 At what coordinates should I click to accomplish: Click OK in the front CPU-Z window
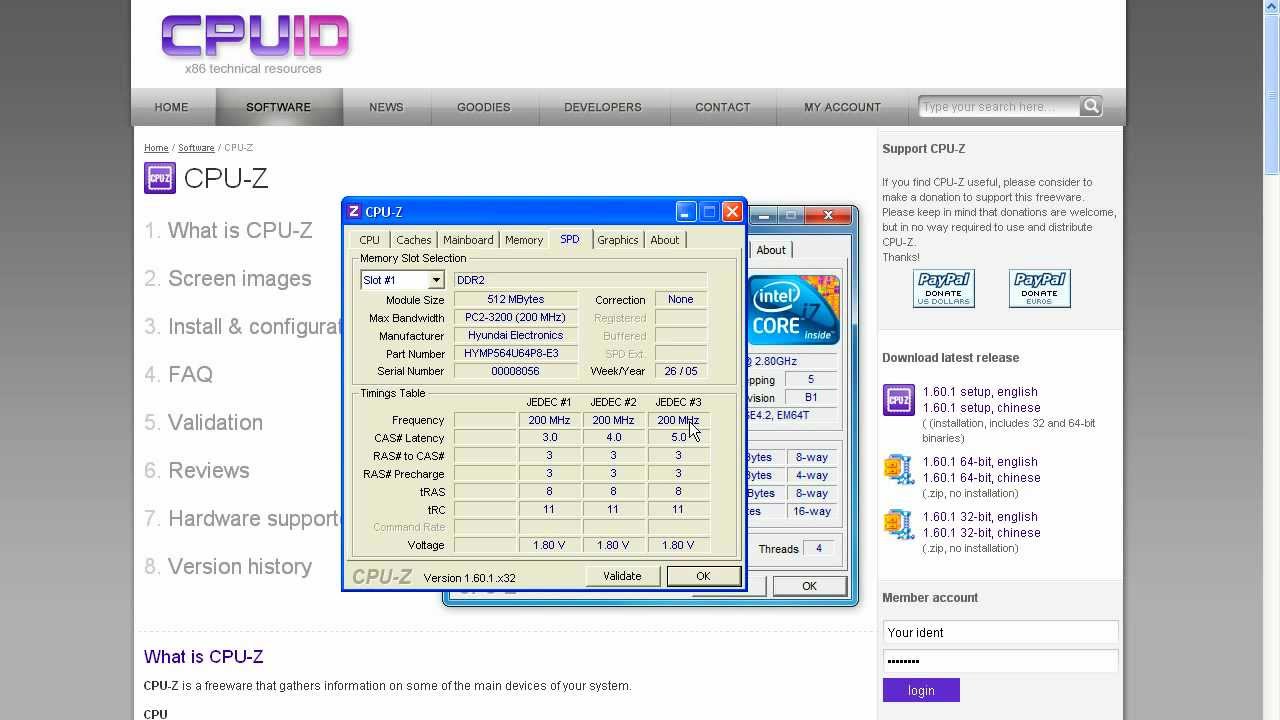[x=703, y=576]
